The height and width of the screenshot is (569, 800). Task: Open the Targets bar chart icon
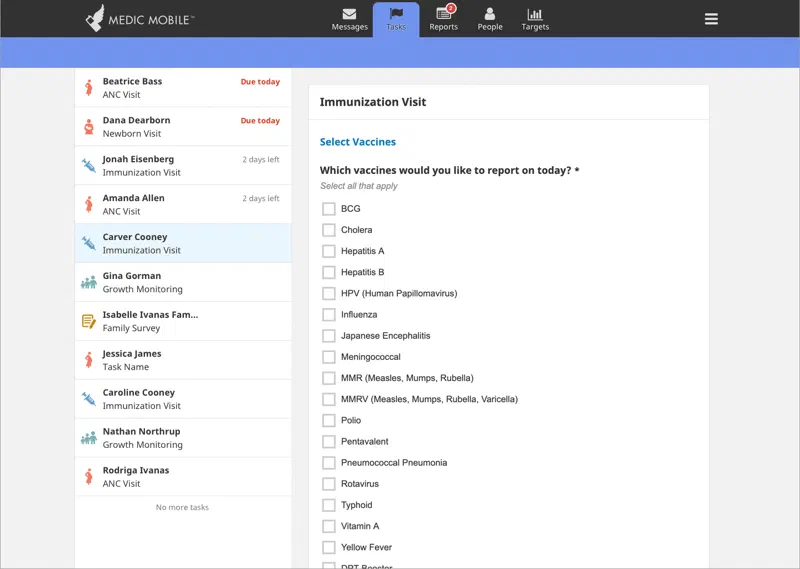535,14
